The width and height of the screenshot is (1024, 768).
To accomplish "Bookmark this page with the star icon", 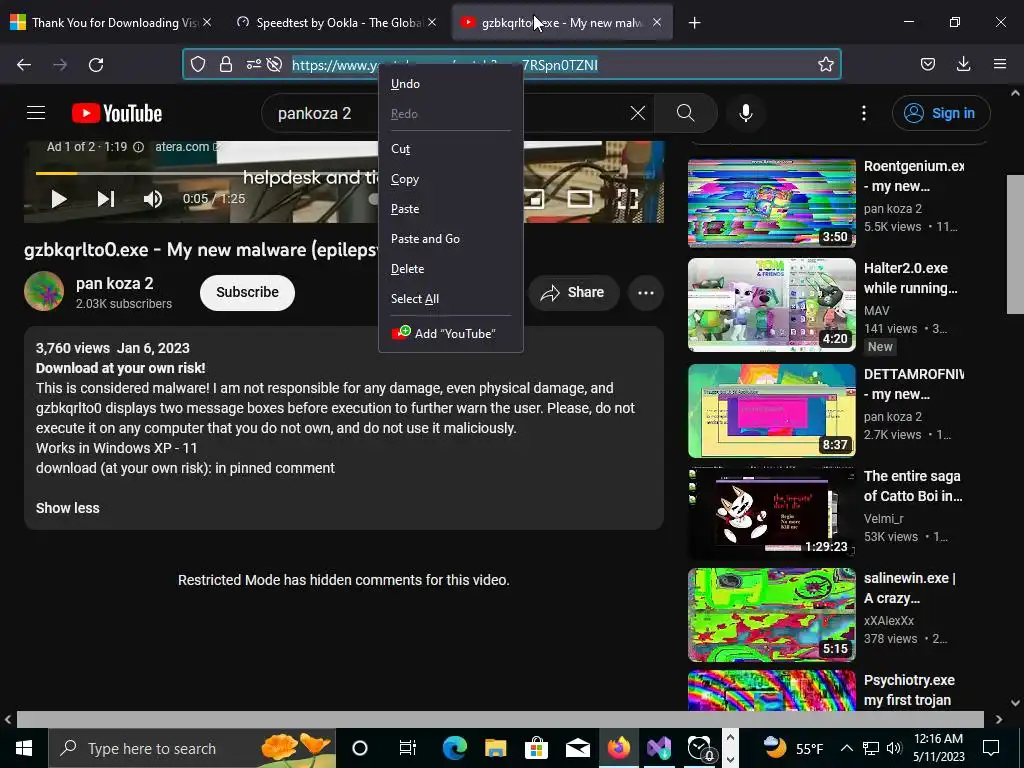I will (x=825, y=64).
